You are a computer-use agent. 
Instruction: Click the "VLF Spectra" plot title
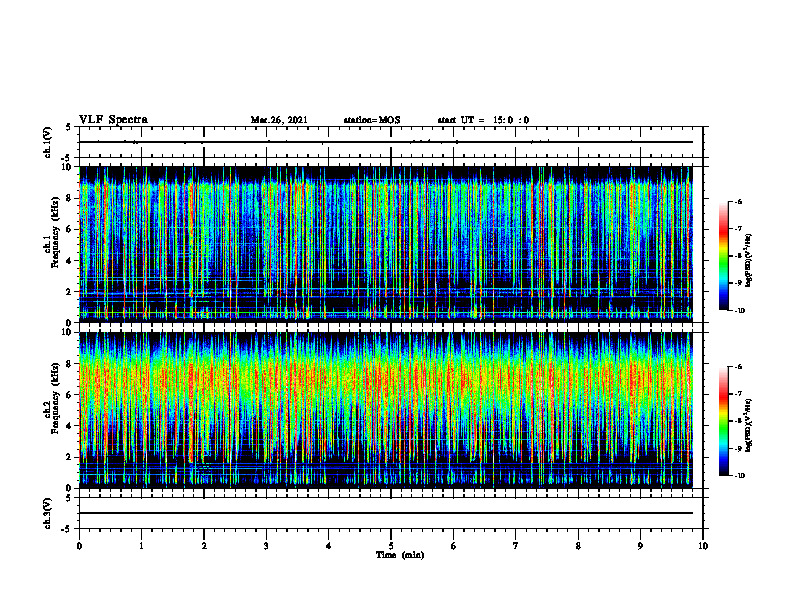[x=113, y=120]
